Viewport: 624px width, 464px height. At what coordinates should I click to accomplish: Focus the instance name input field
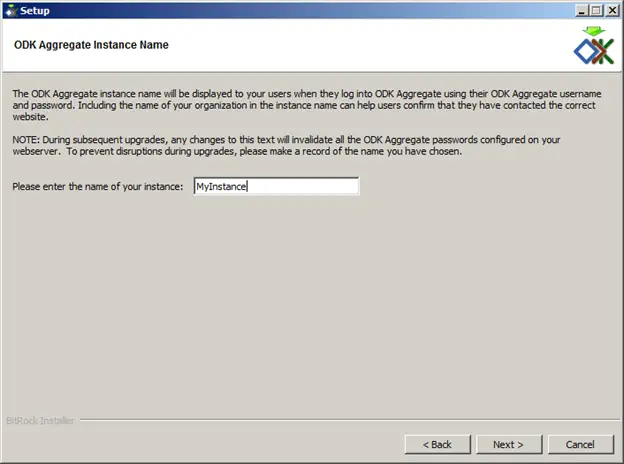click(277, 186)
